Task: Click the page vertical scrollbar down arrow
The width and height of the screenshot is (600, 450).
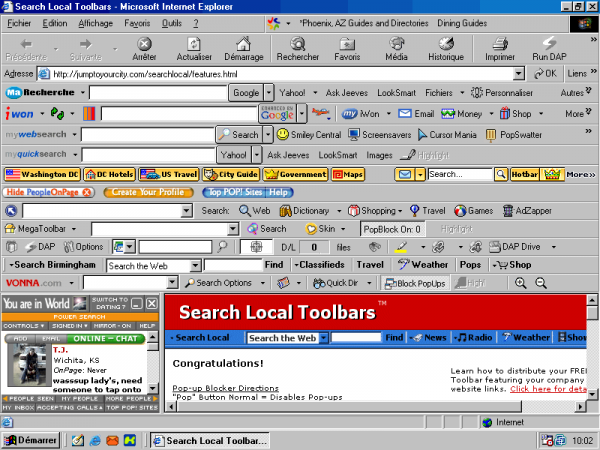Action: (592, 394)
